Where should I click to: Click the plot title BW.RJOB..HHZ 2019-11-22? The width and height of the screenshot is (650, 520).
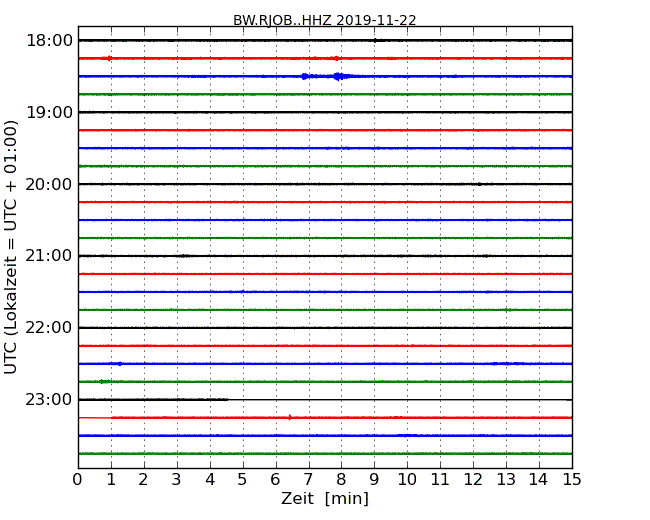pos(325,20)
